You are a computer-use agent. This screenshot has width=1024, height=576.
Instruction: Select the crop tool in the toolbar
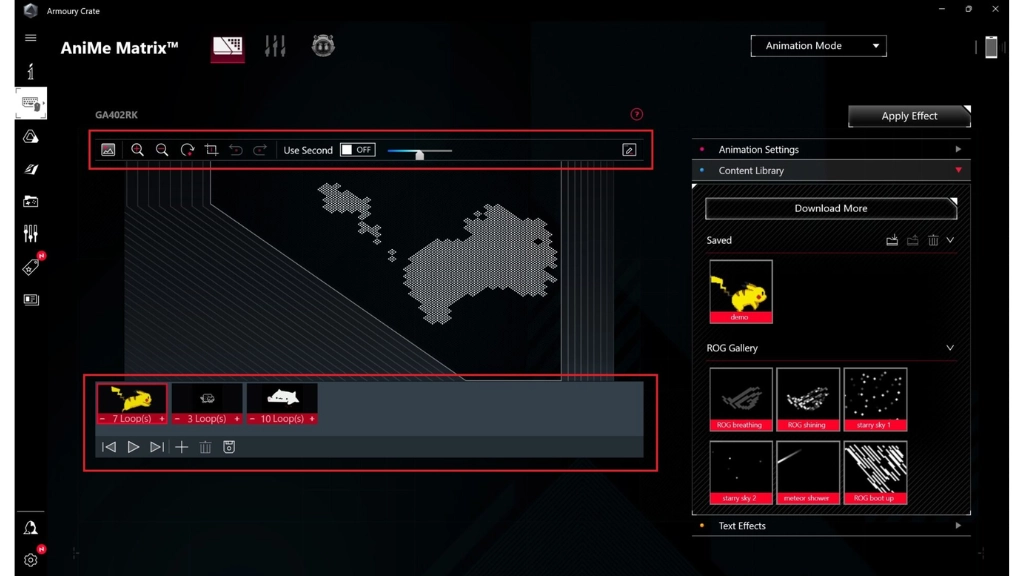(211, 150)
